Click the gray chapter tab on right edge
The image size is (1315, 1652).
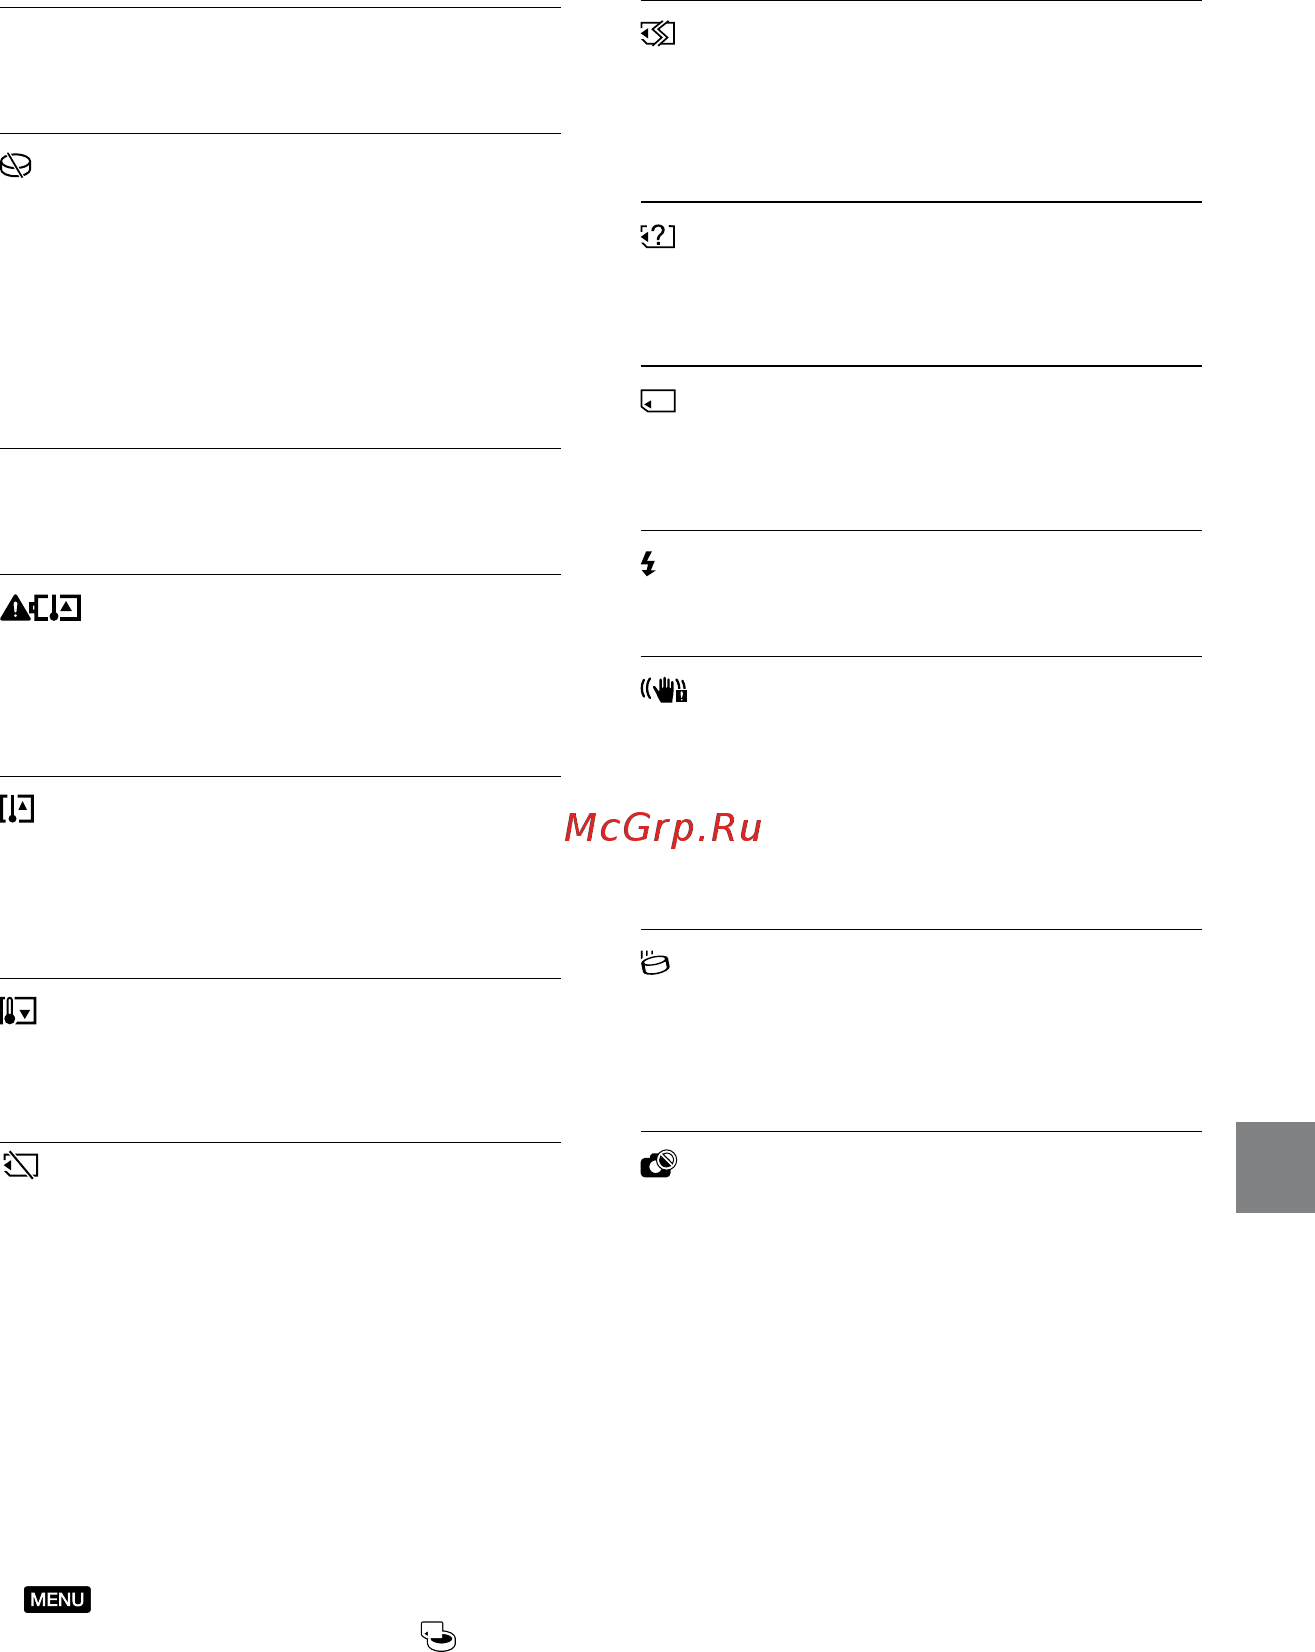pos(1275,1168)
